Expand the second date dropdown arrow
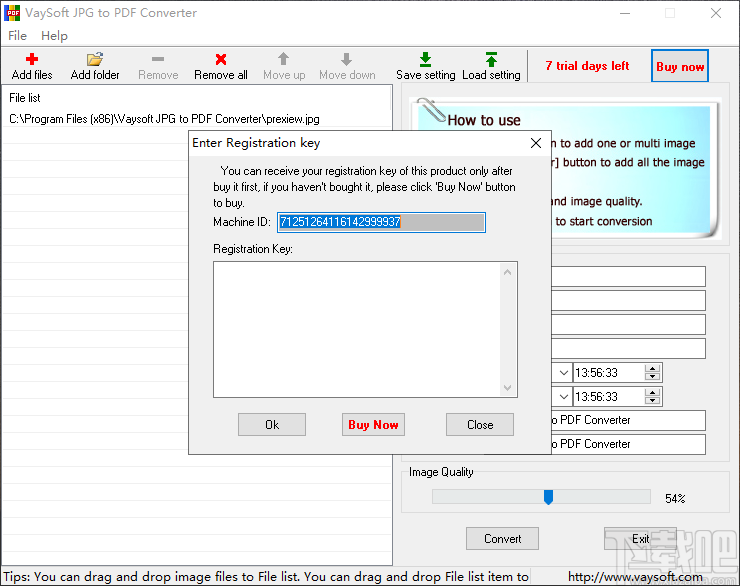 [563, 397]
